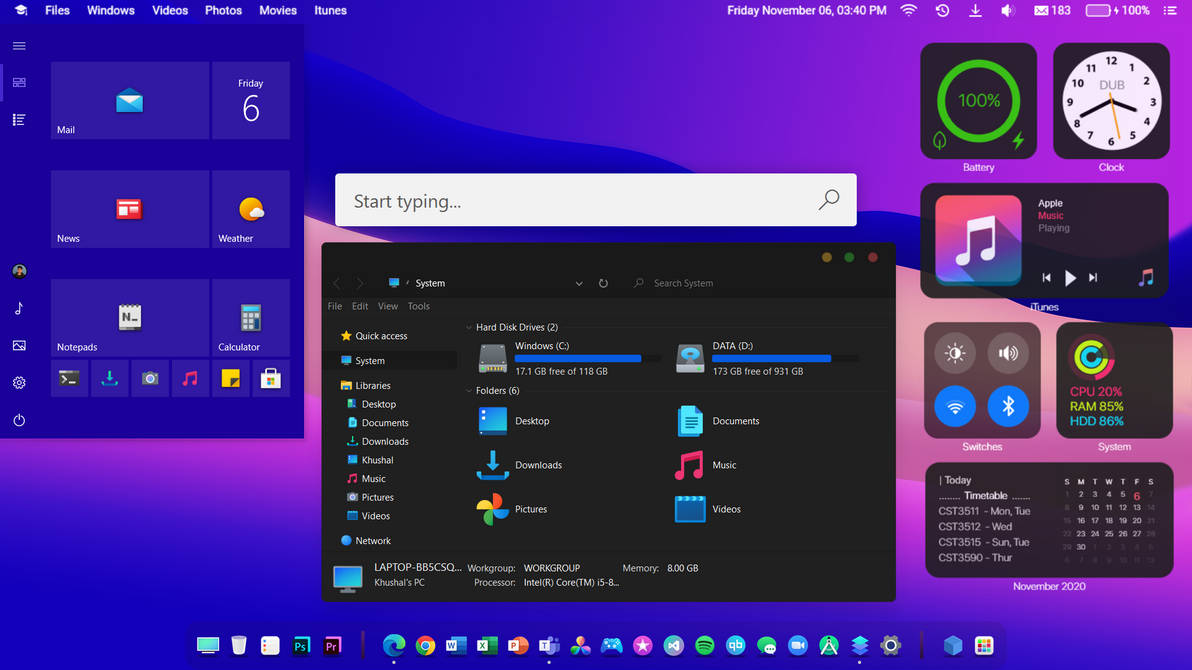Viewport: 1192px width, 670px height.
Task: Launch Spotify from the dock
Action: [705, 646]
